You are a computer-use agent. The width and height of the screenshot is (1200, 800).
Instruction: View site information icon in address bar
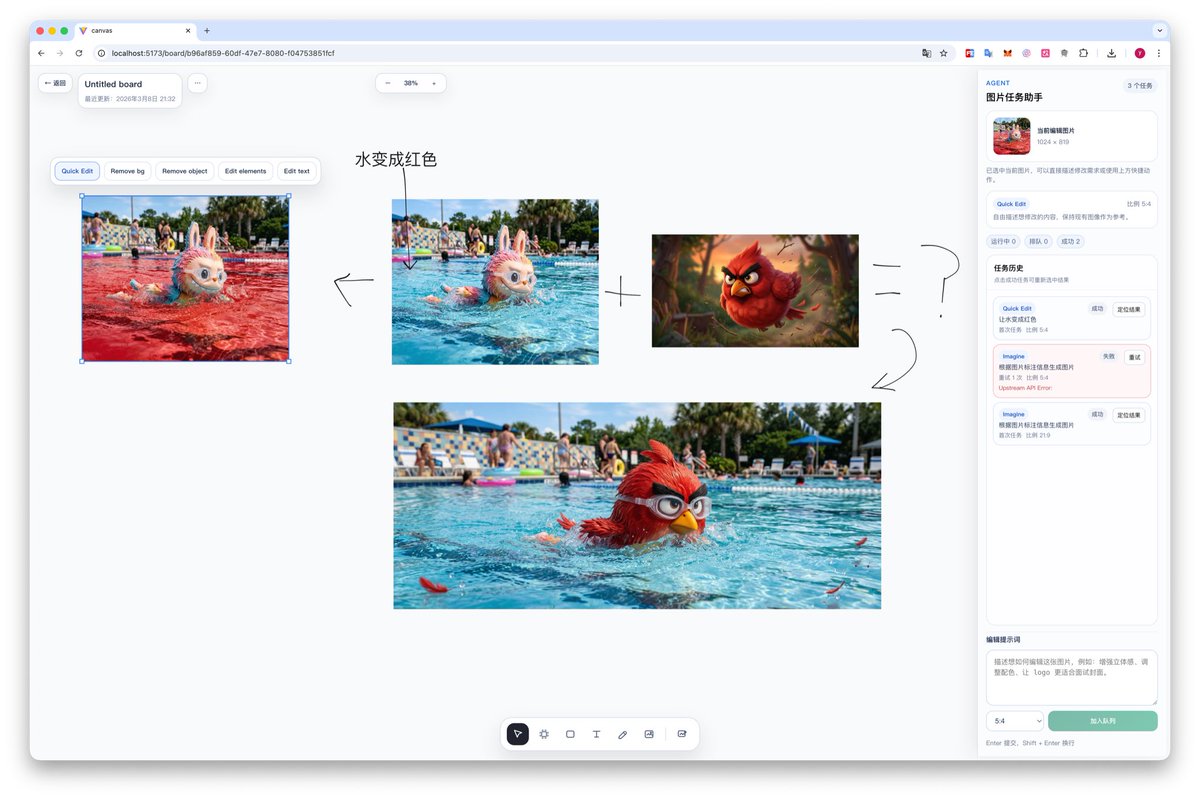(102, 53)
